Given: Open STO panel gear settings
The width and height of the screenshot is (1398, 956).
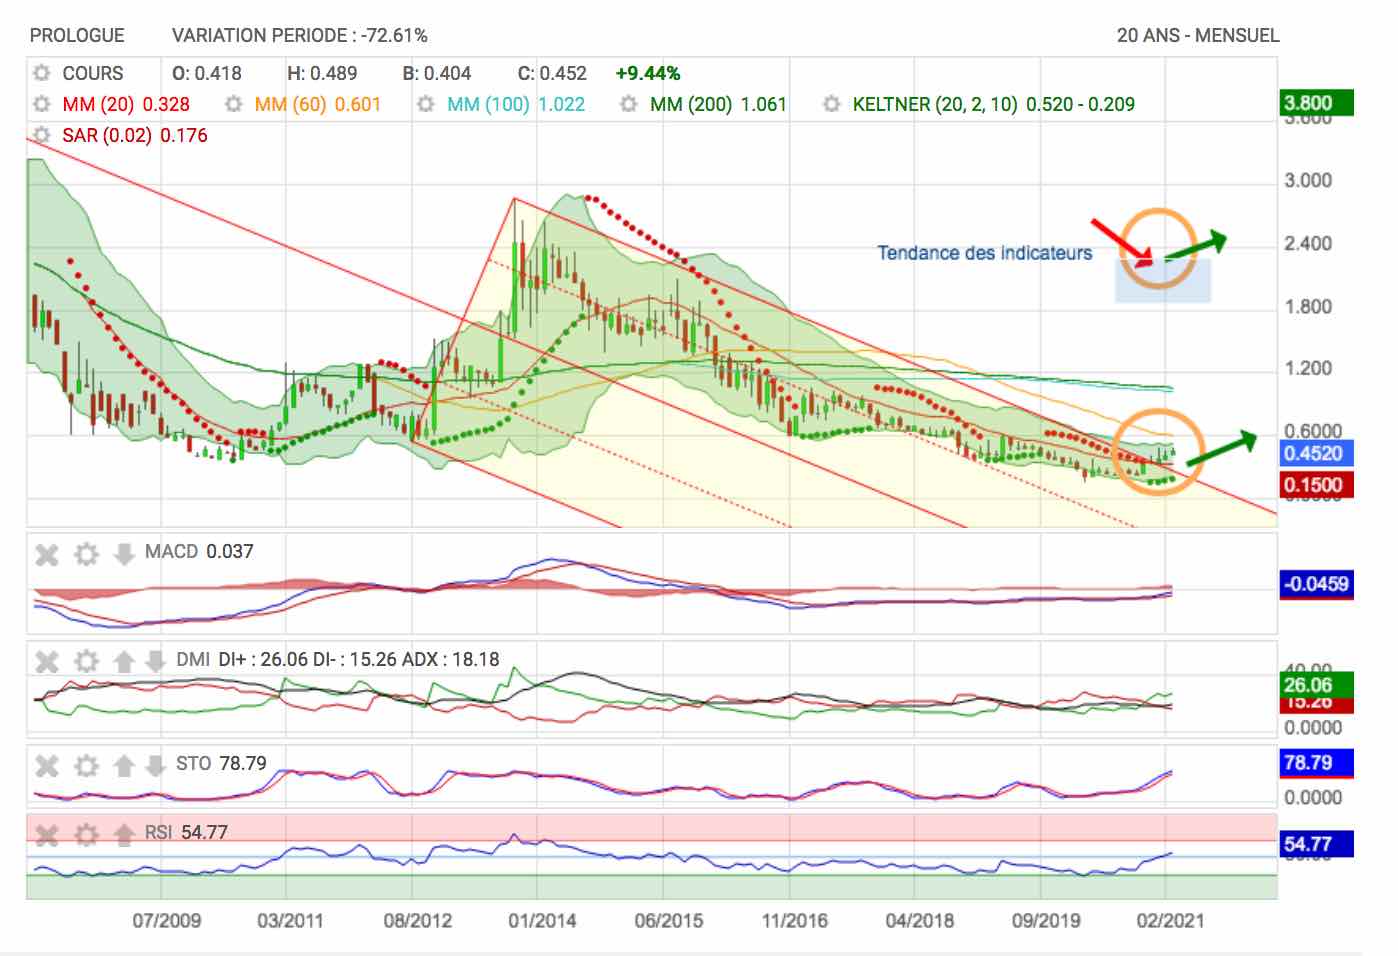Looking at the screenshot, I should pos(87,766).
